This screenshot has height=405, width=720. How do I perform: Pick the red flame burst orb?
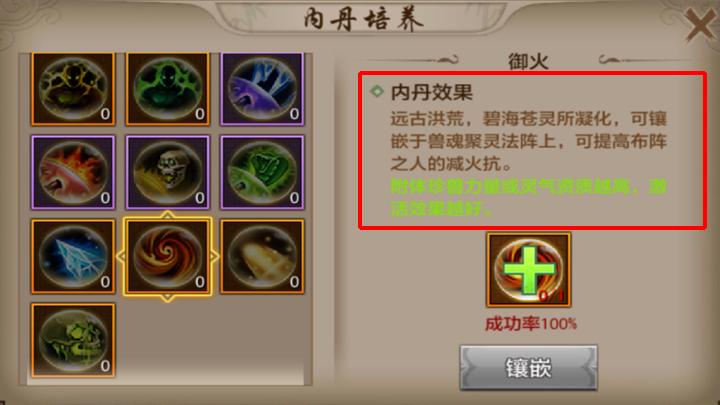pos(73,172)
